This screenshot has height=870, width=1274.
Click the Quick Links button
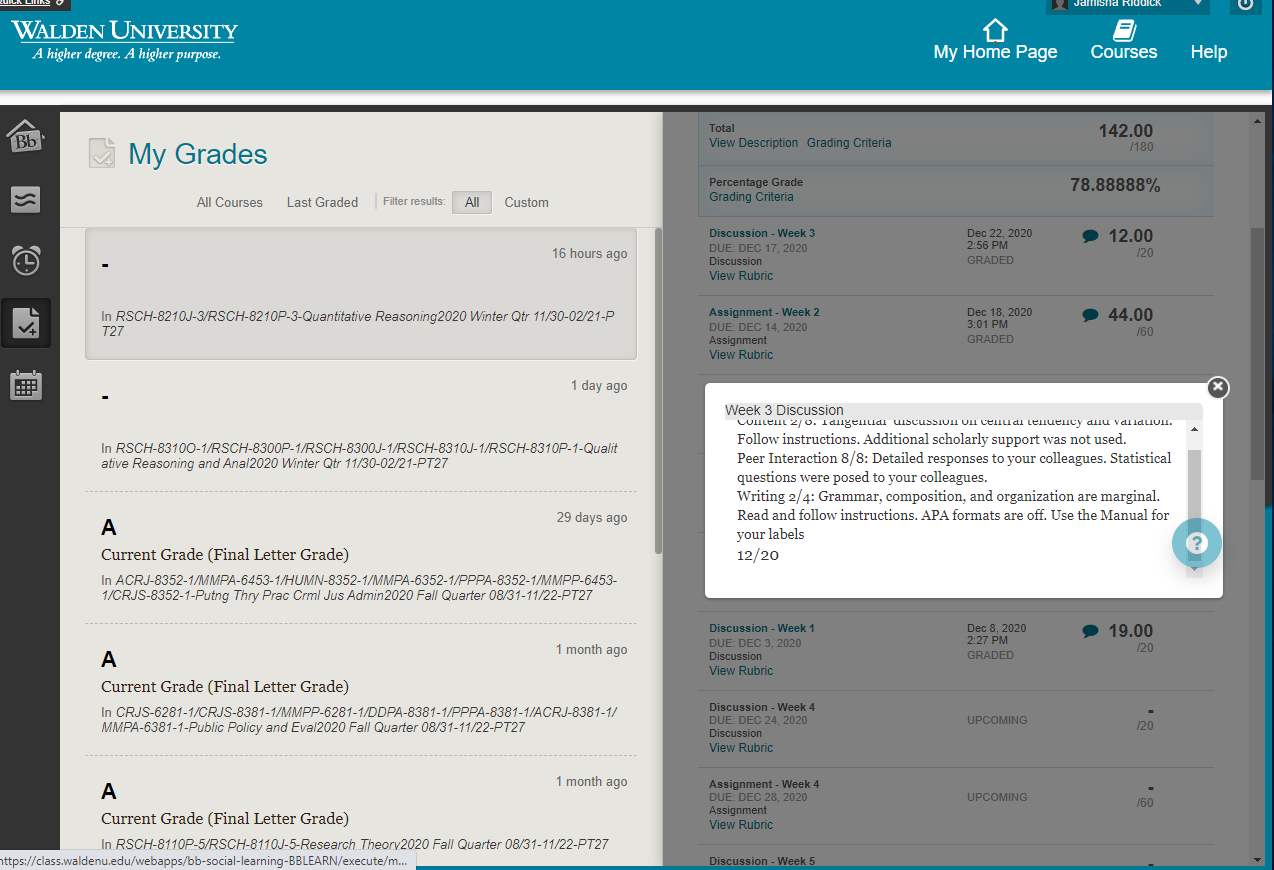pyautogui.click(x=35, y=4)
